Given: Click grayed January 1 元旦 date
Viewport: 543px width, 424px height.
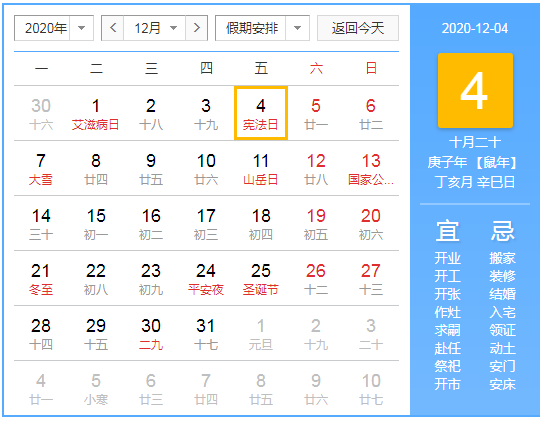Looking at the screenshot, I should tap(261, 334).
